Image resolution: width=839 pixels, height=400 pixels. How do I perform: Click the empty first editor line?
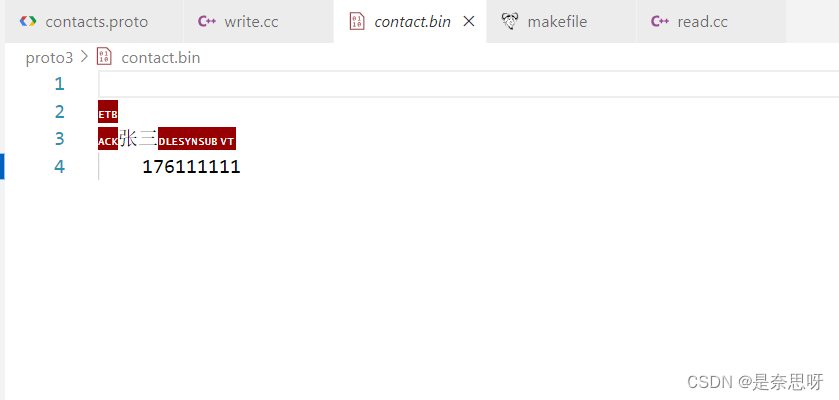point(469,84)
